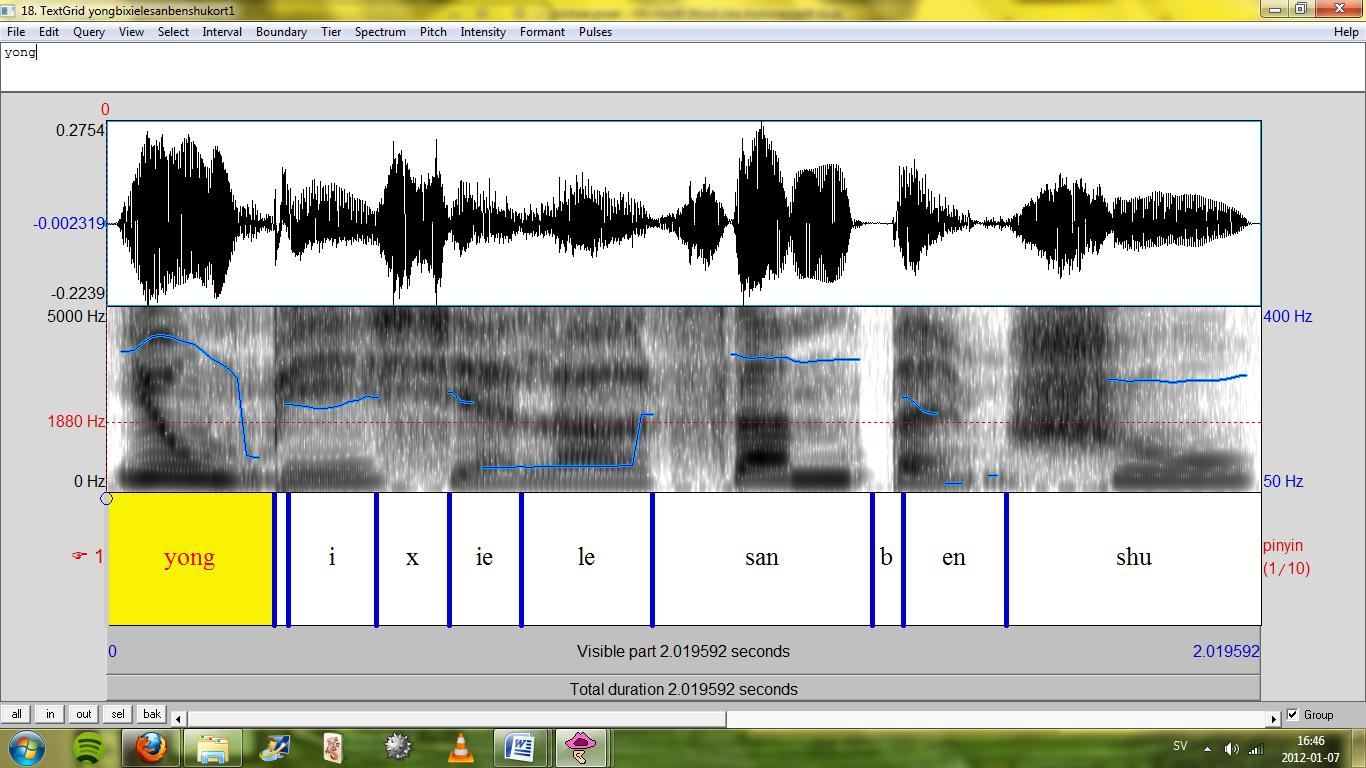Click the boundary between 'ie' and 'le'
Image resolution: width=1366 pixels, height=768 pixels.
click(x=521, y=559)
